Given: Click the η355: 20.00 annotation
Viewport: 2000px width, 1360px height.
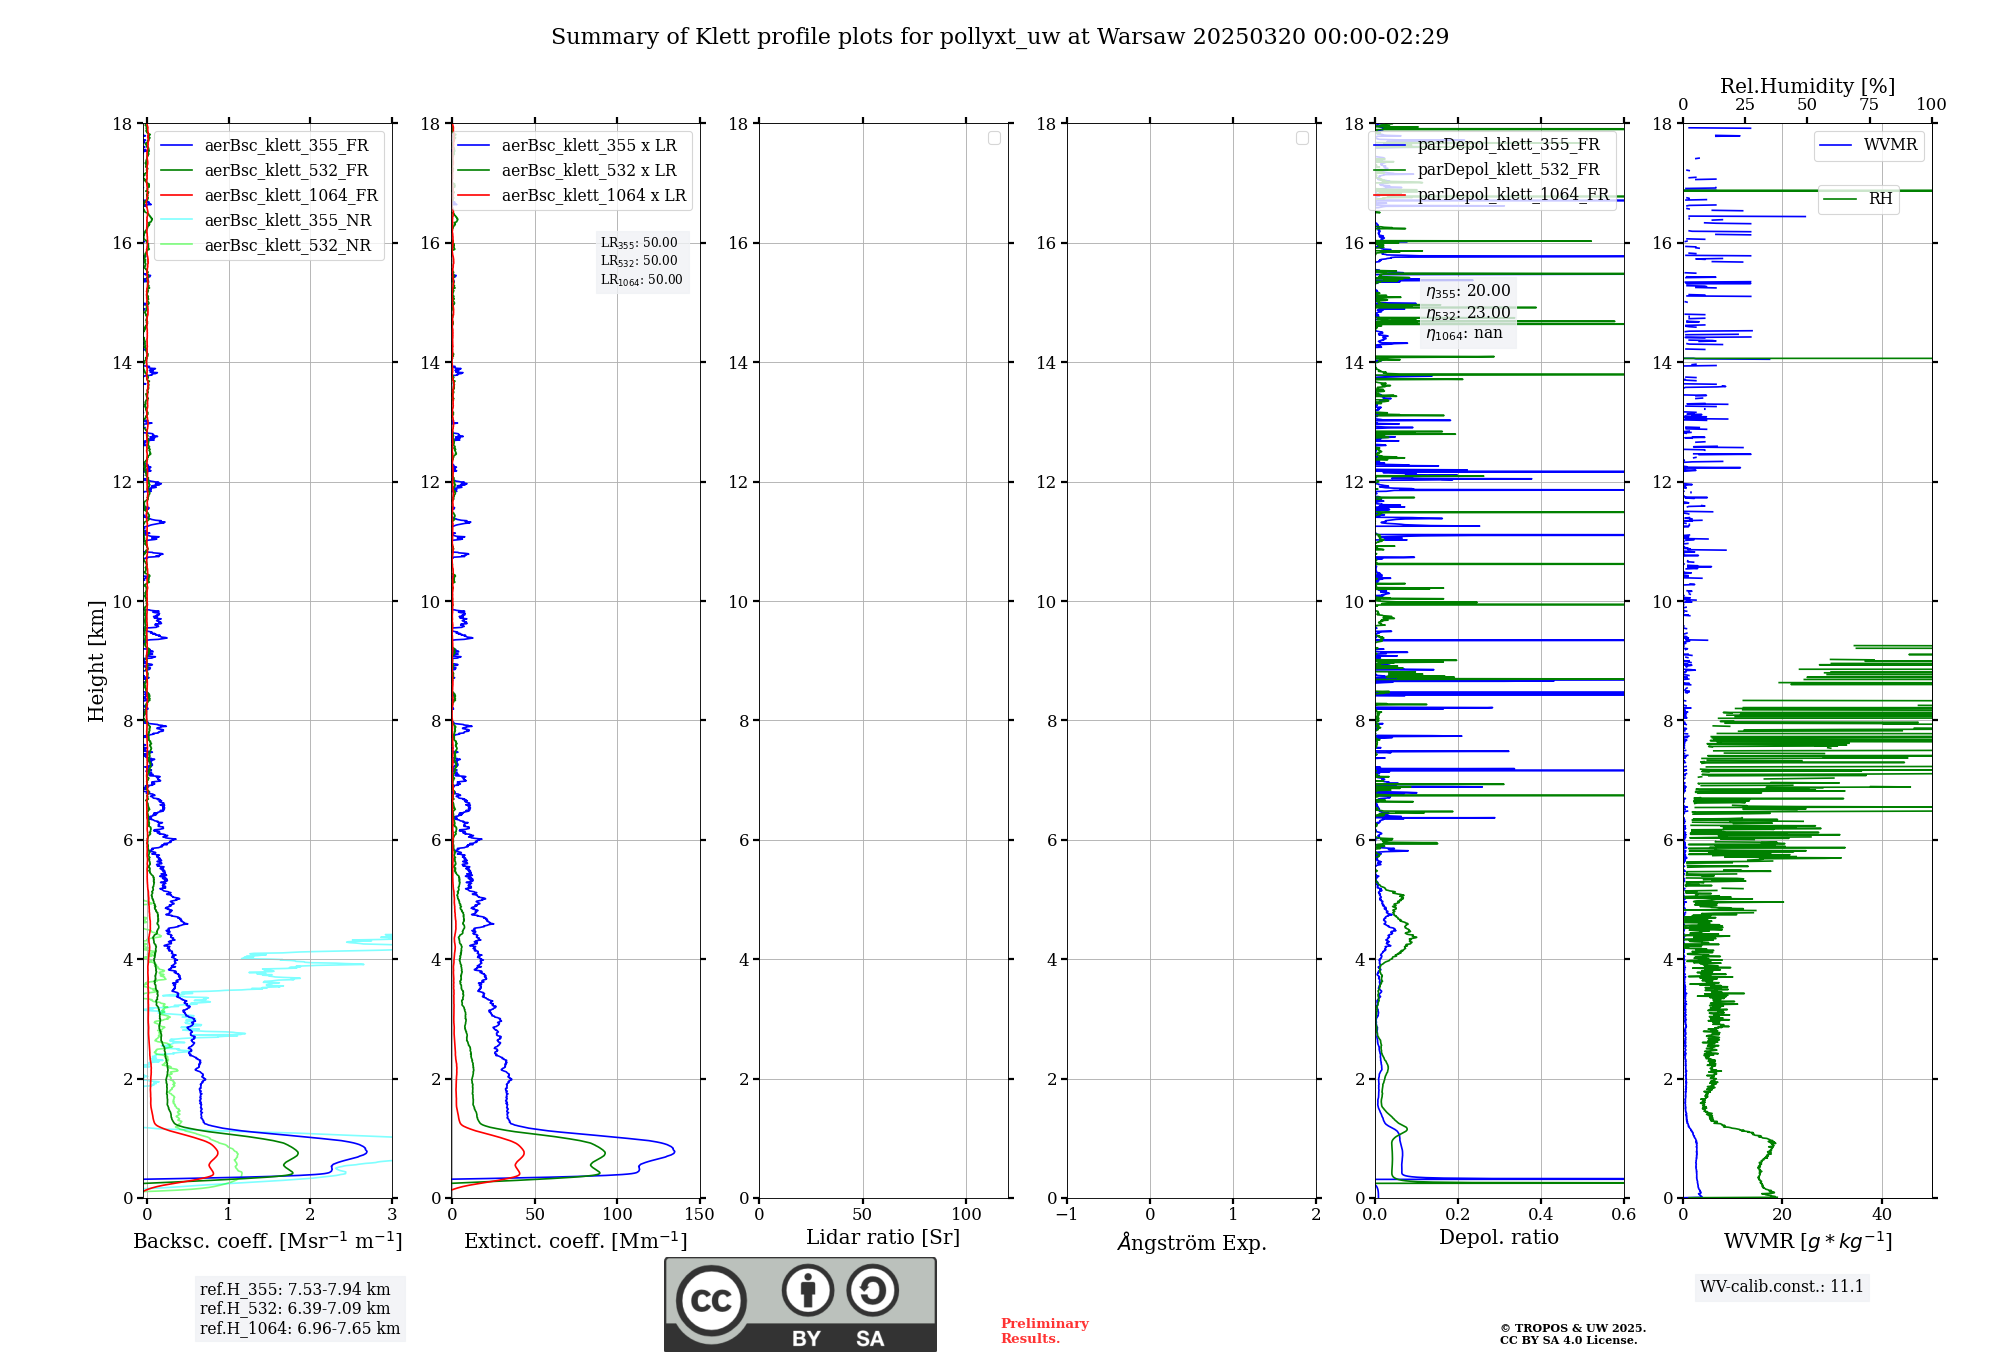Looking at the screenshot, I should pyautogui.click(x=1468, y=291).
